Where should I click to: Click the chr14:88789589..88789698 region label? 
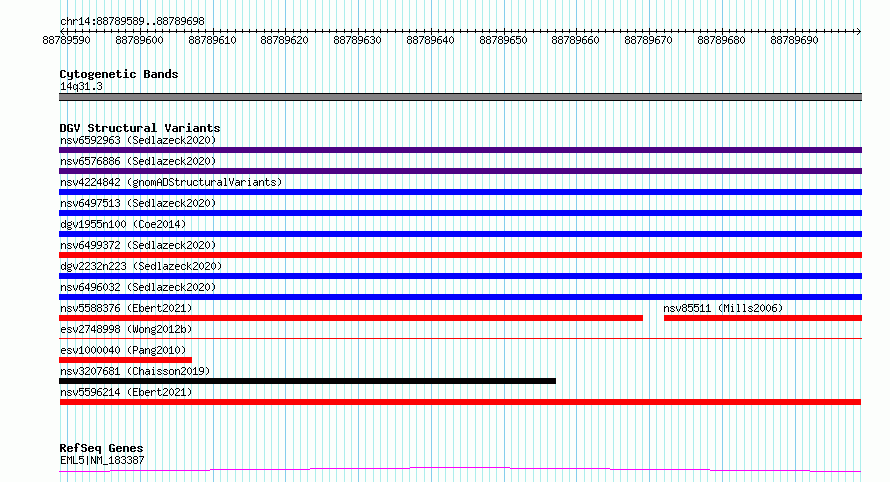tap(132, 21)
